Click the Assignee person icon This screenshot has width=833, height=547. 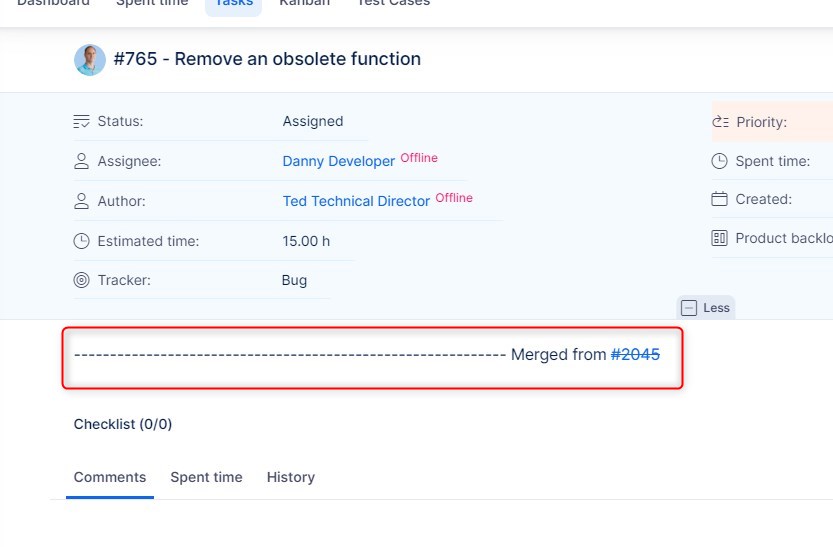pos(82,161)
